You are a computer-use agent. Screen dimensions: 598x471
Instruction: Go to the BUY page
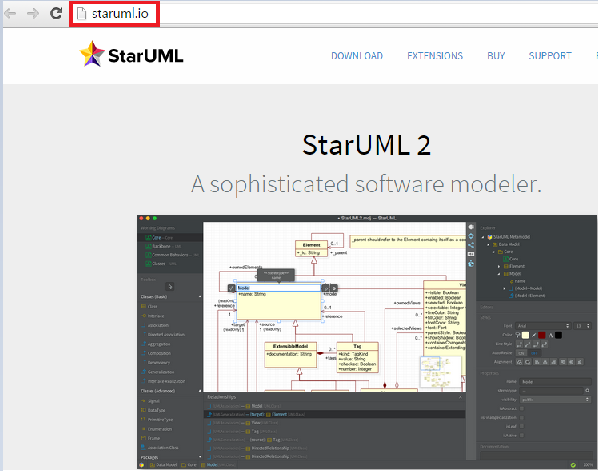496,56
